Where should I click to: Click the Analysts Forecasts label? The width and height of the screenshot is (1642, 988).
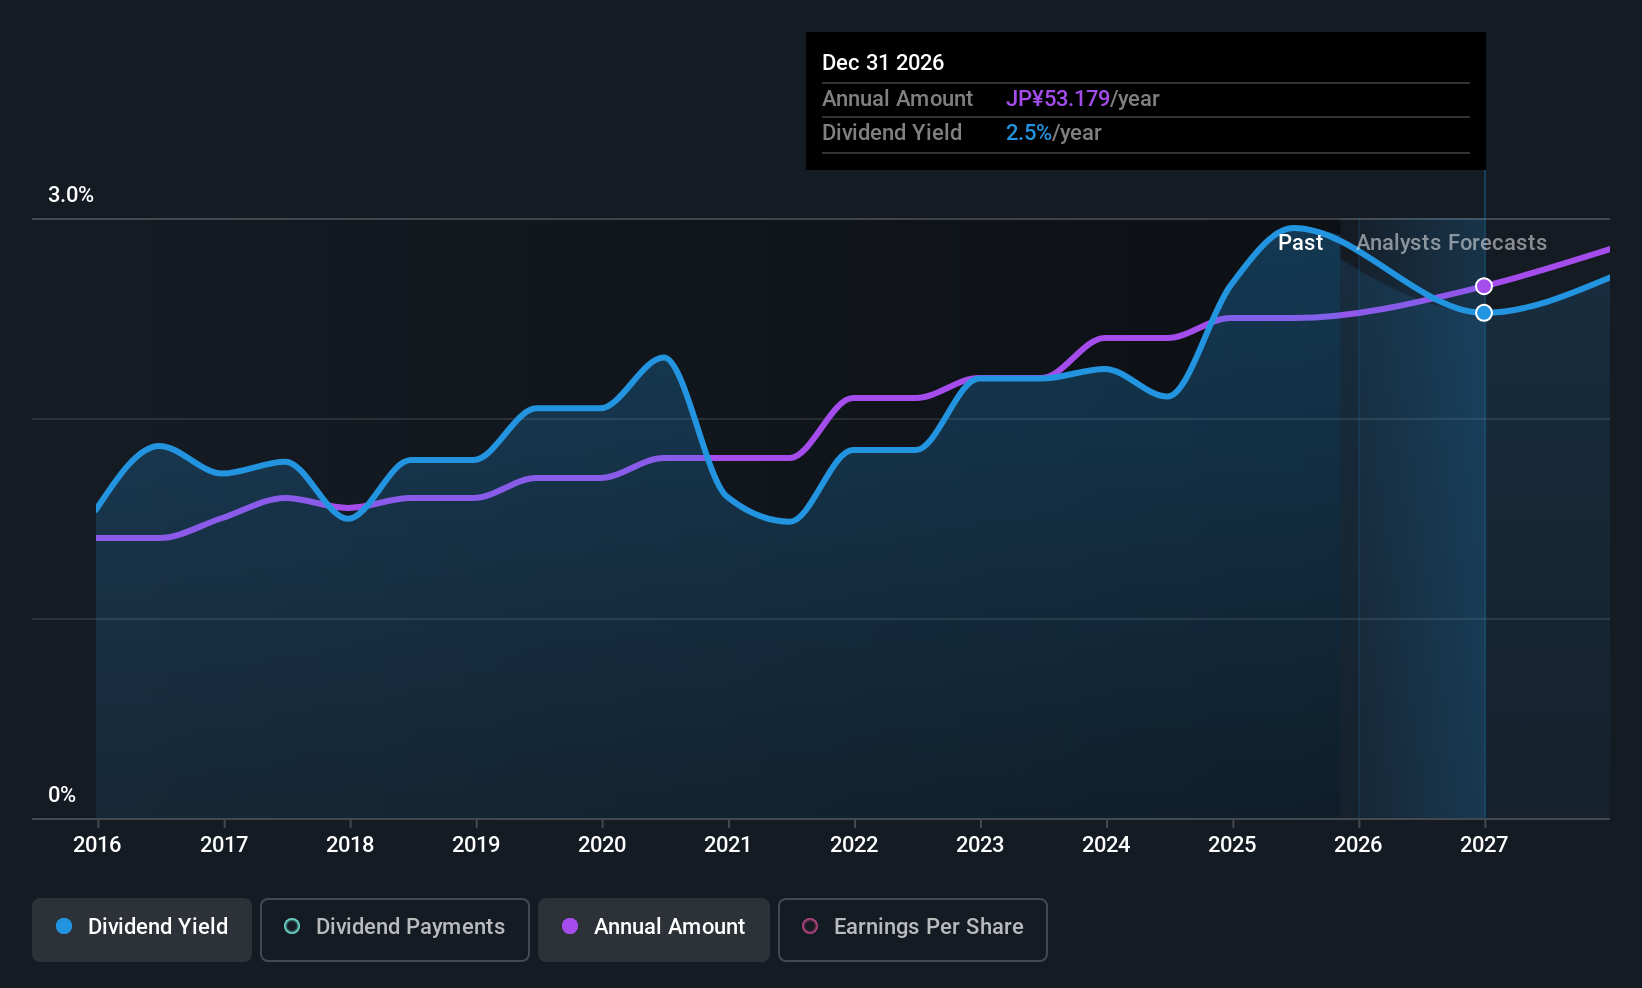click(1451, 242)
